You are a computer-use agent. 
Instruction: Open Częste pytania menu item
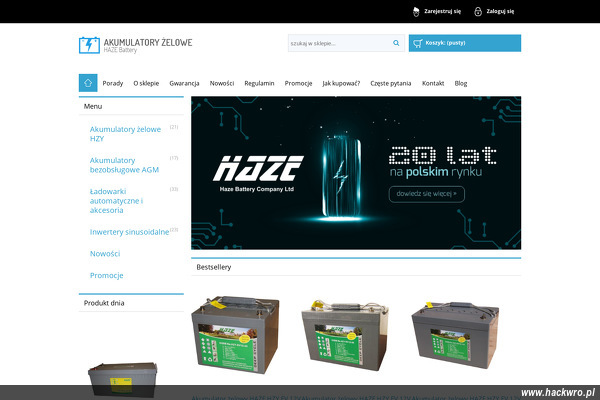click(x=391, y=83)
